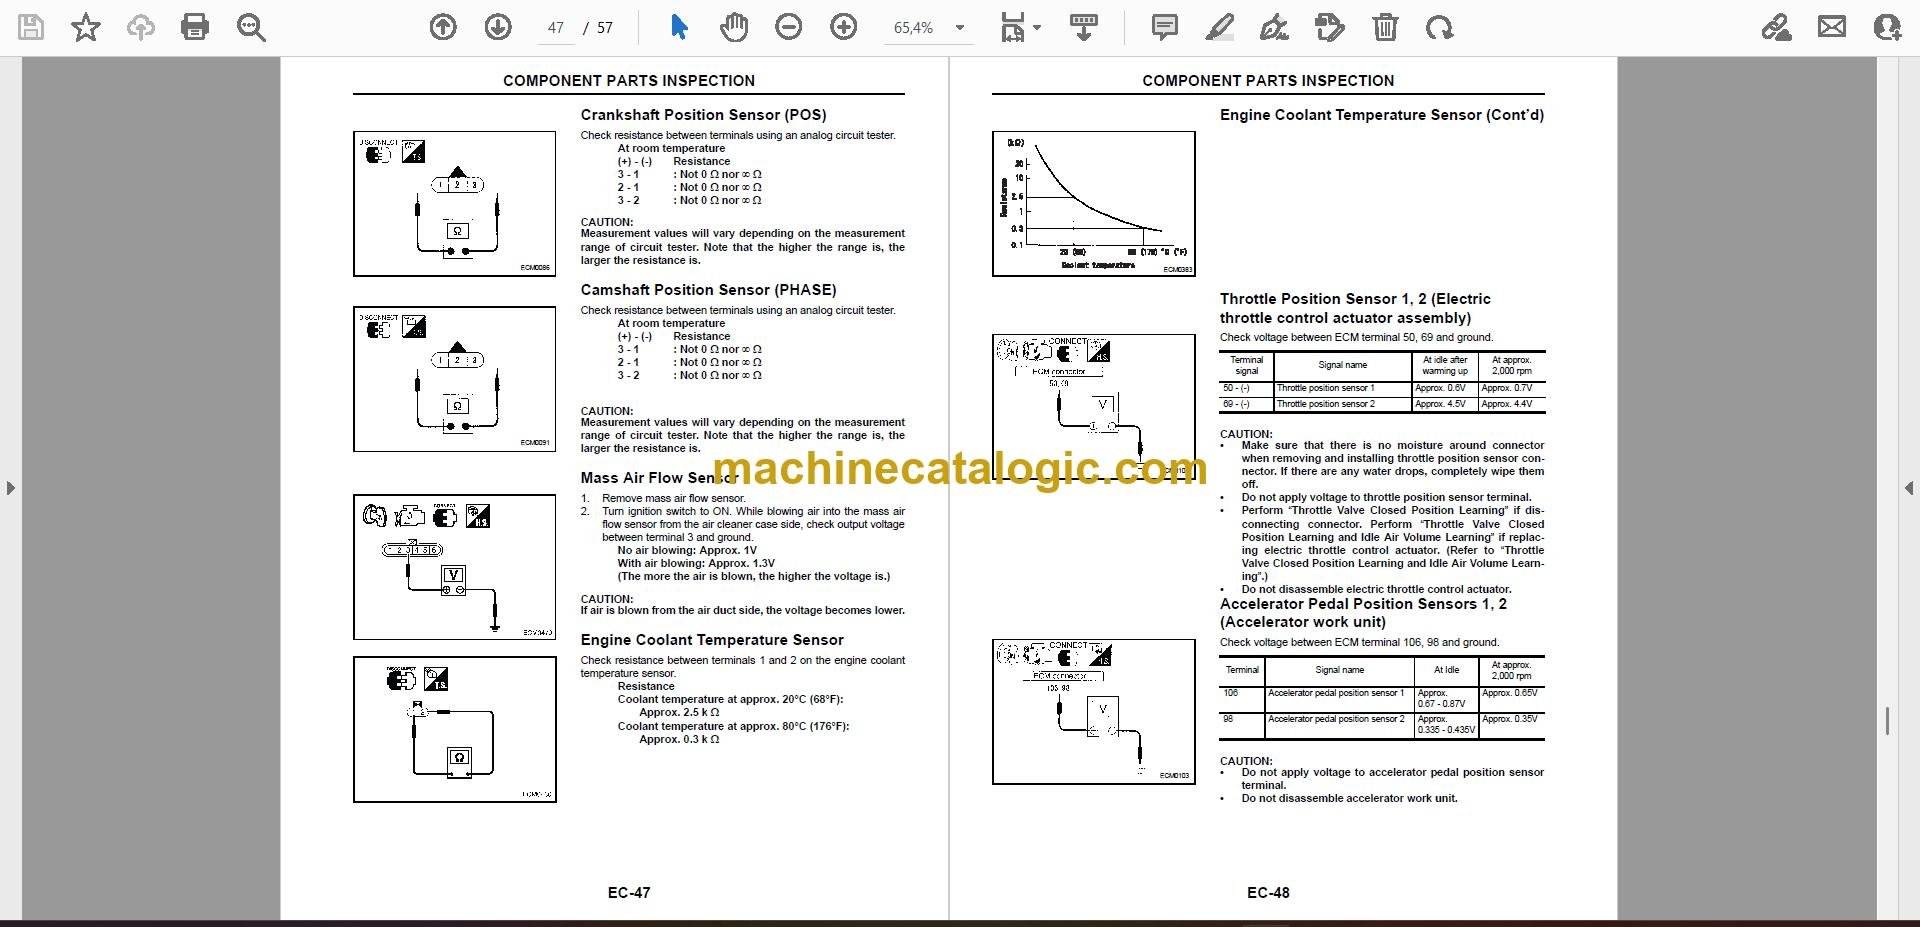Expand the page fit dropdown arrow
The image size is (1920, 927).
(x=1037, y=28)
